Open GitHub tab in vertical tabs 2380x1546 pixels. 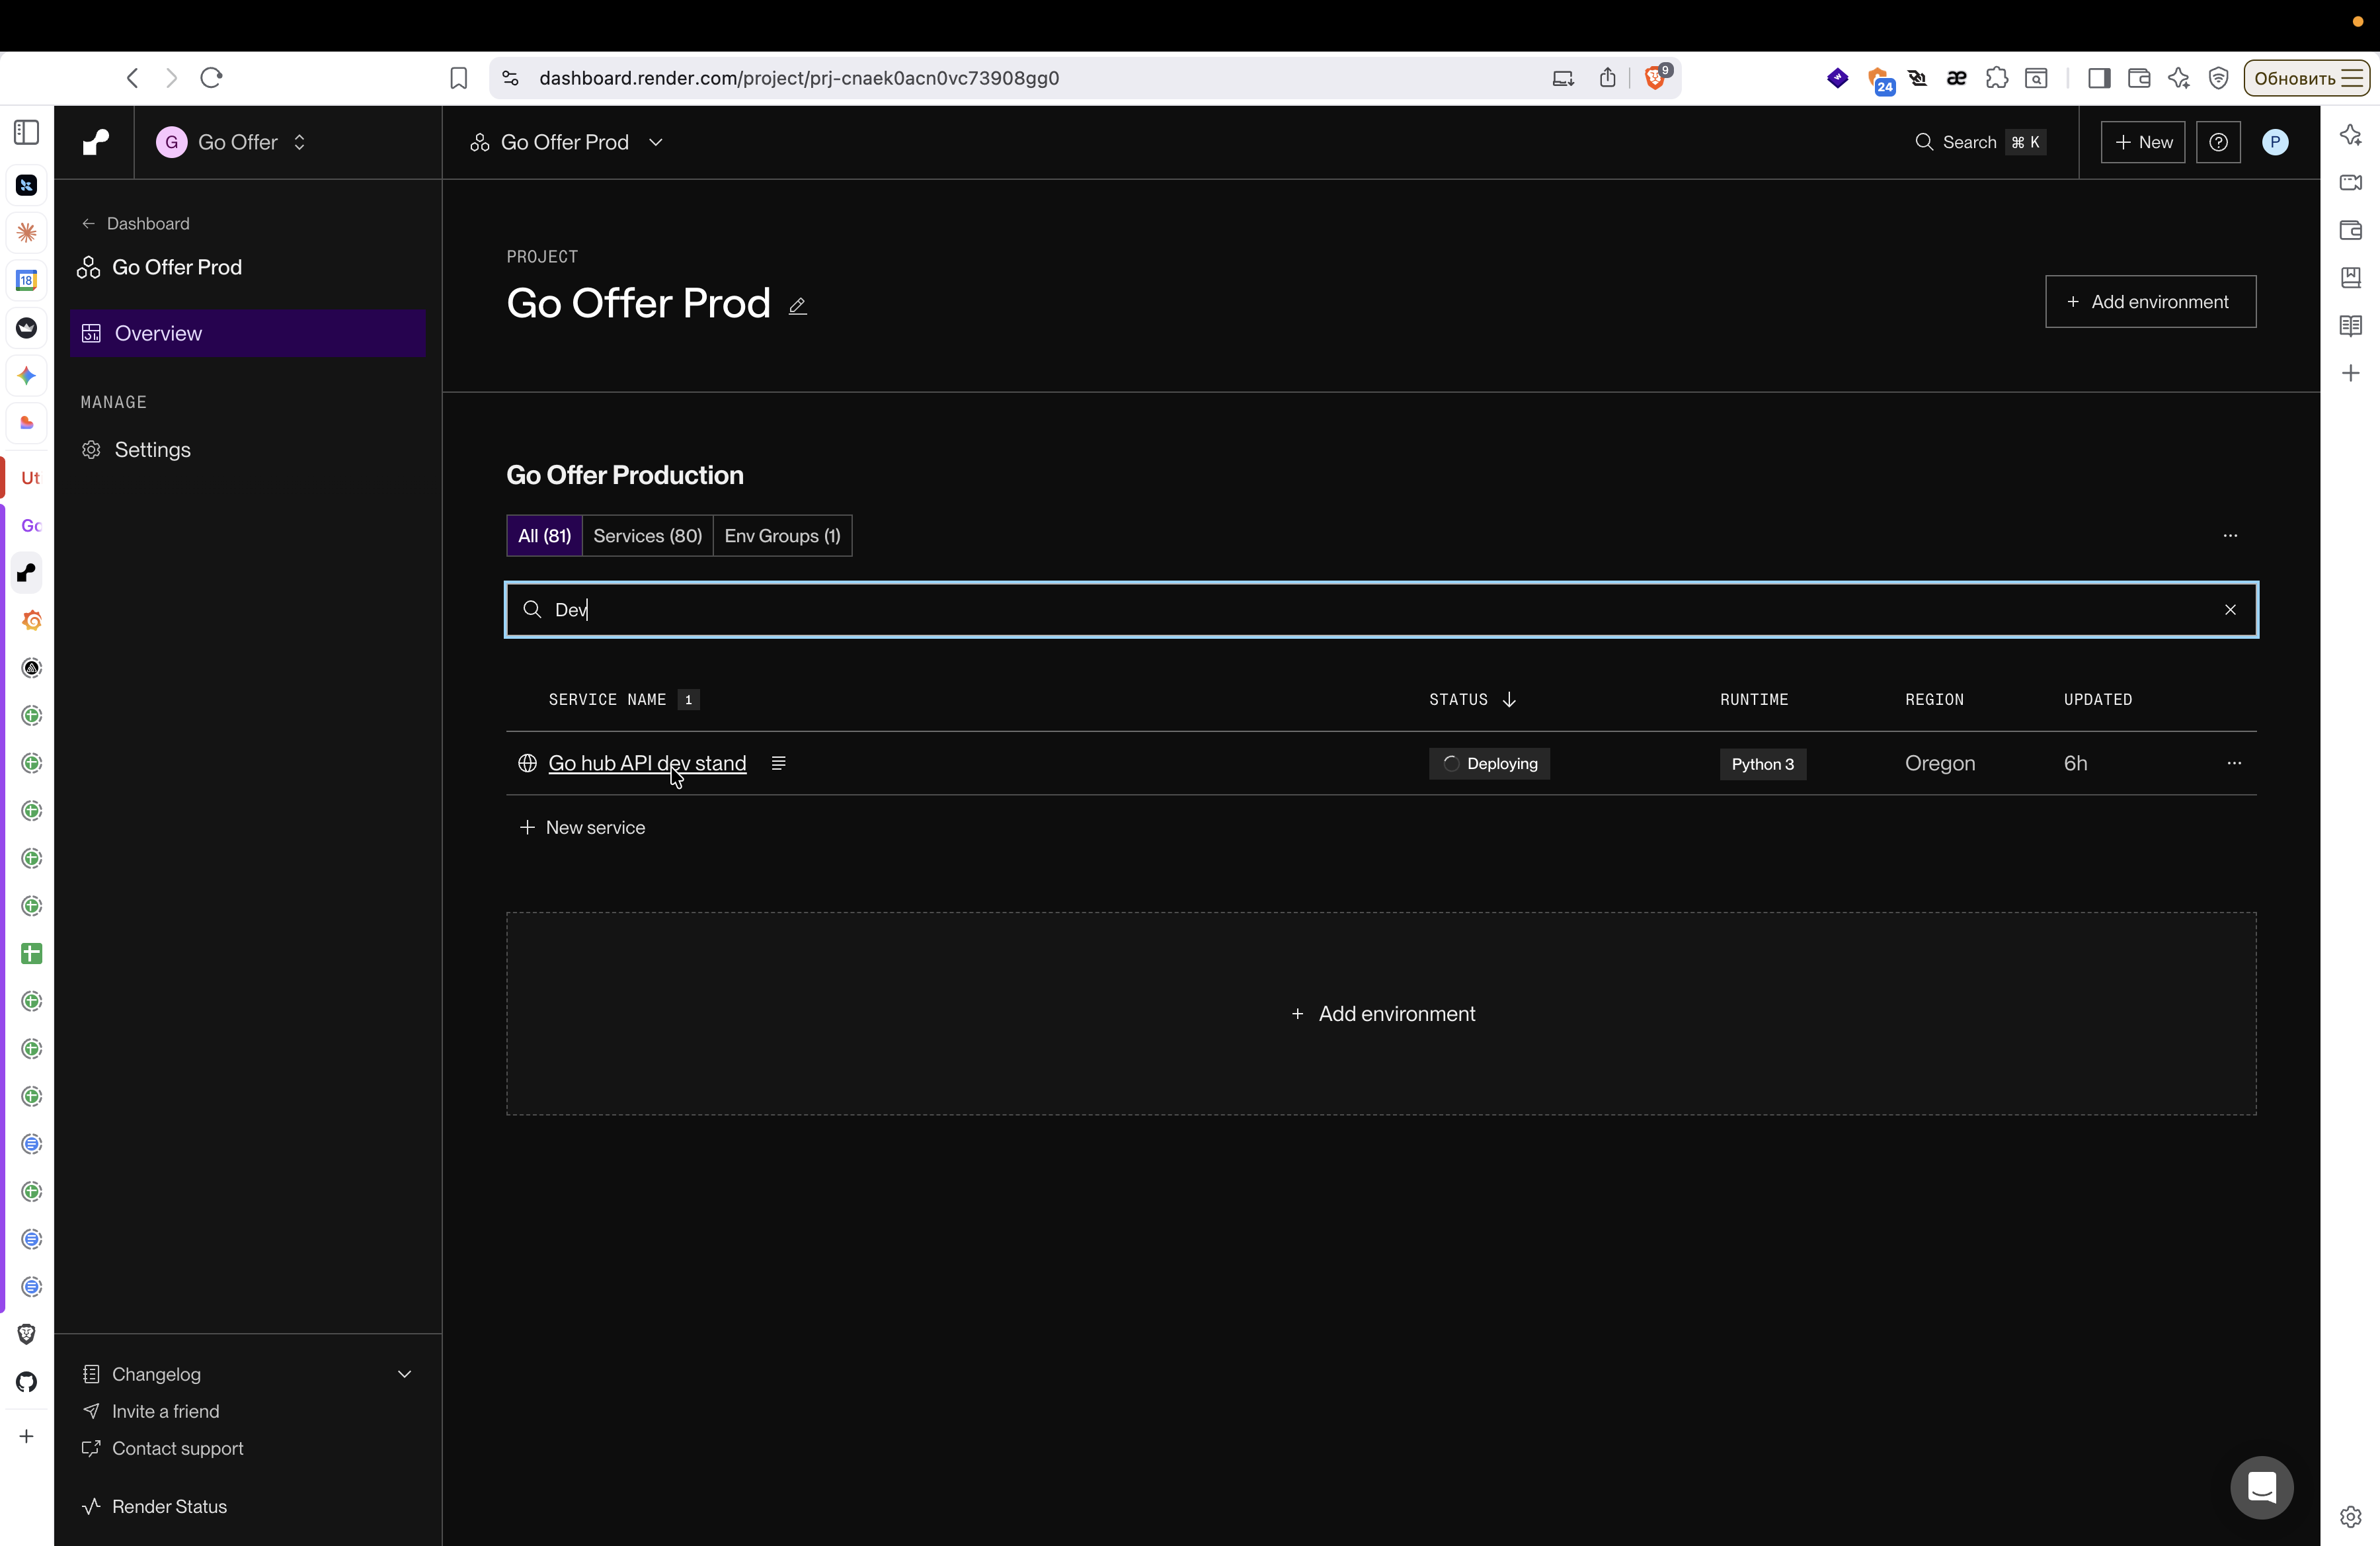coord(27,1382)
